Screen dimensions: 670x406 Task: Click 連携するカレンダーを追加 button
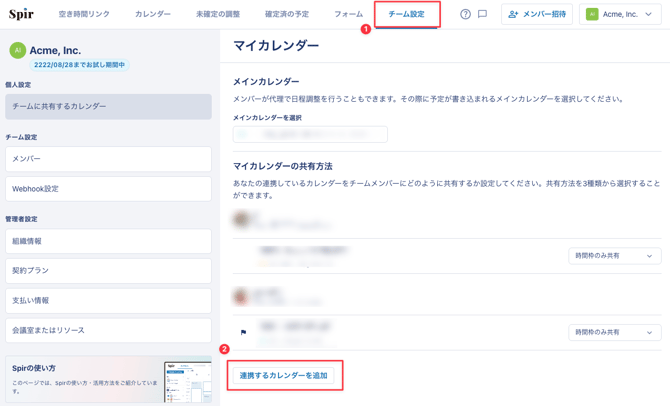(x=284, y=376)
